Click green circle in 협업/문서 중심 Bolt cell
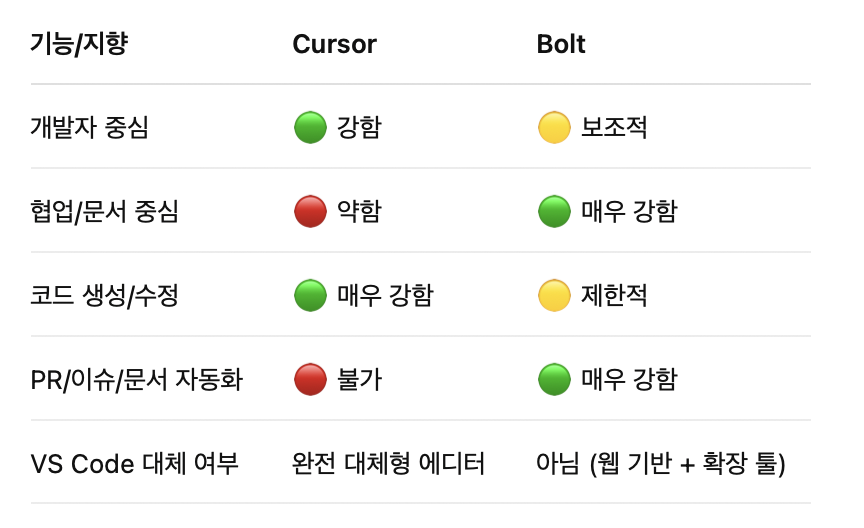Image resolution: width=864 pixels, height=528 pixels. pos(554,211)
